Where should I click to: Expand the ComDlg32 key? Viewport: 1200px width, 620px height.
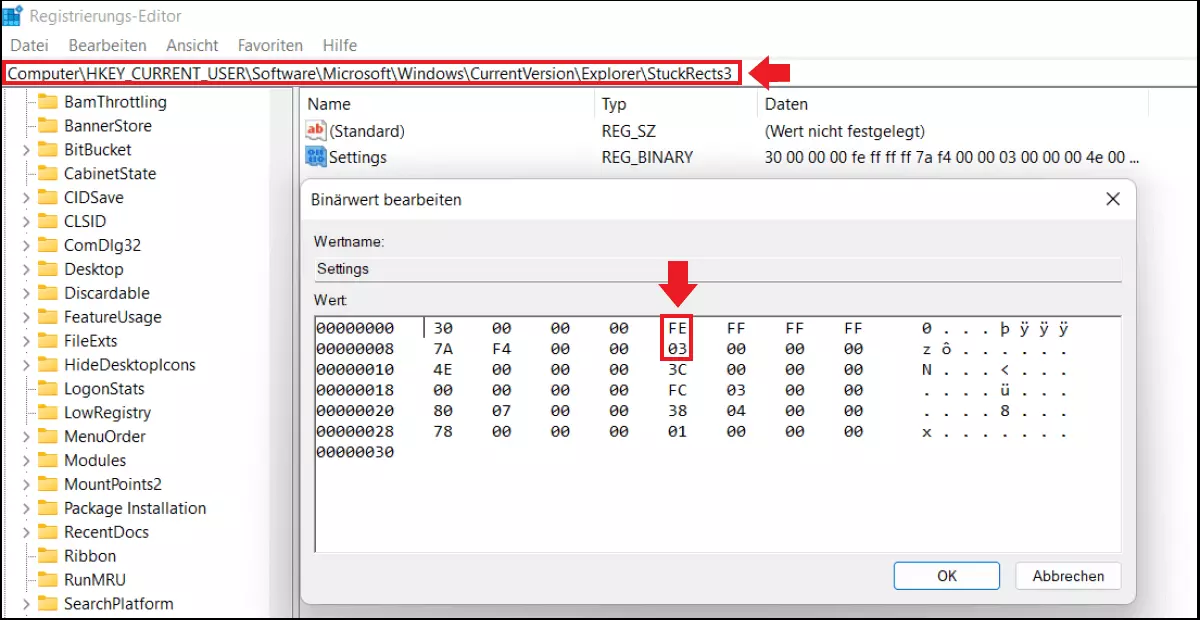click(26, 246)
